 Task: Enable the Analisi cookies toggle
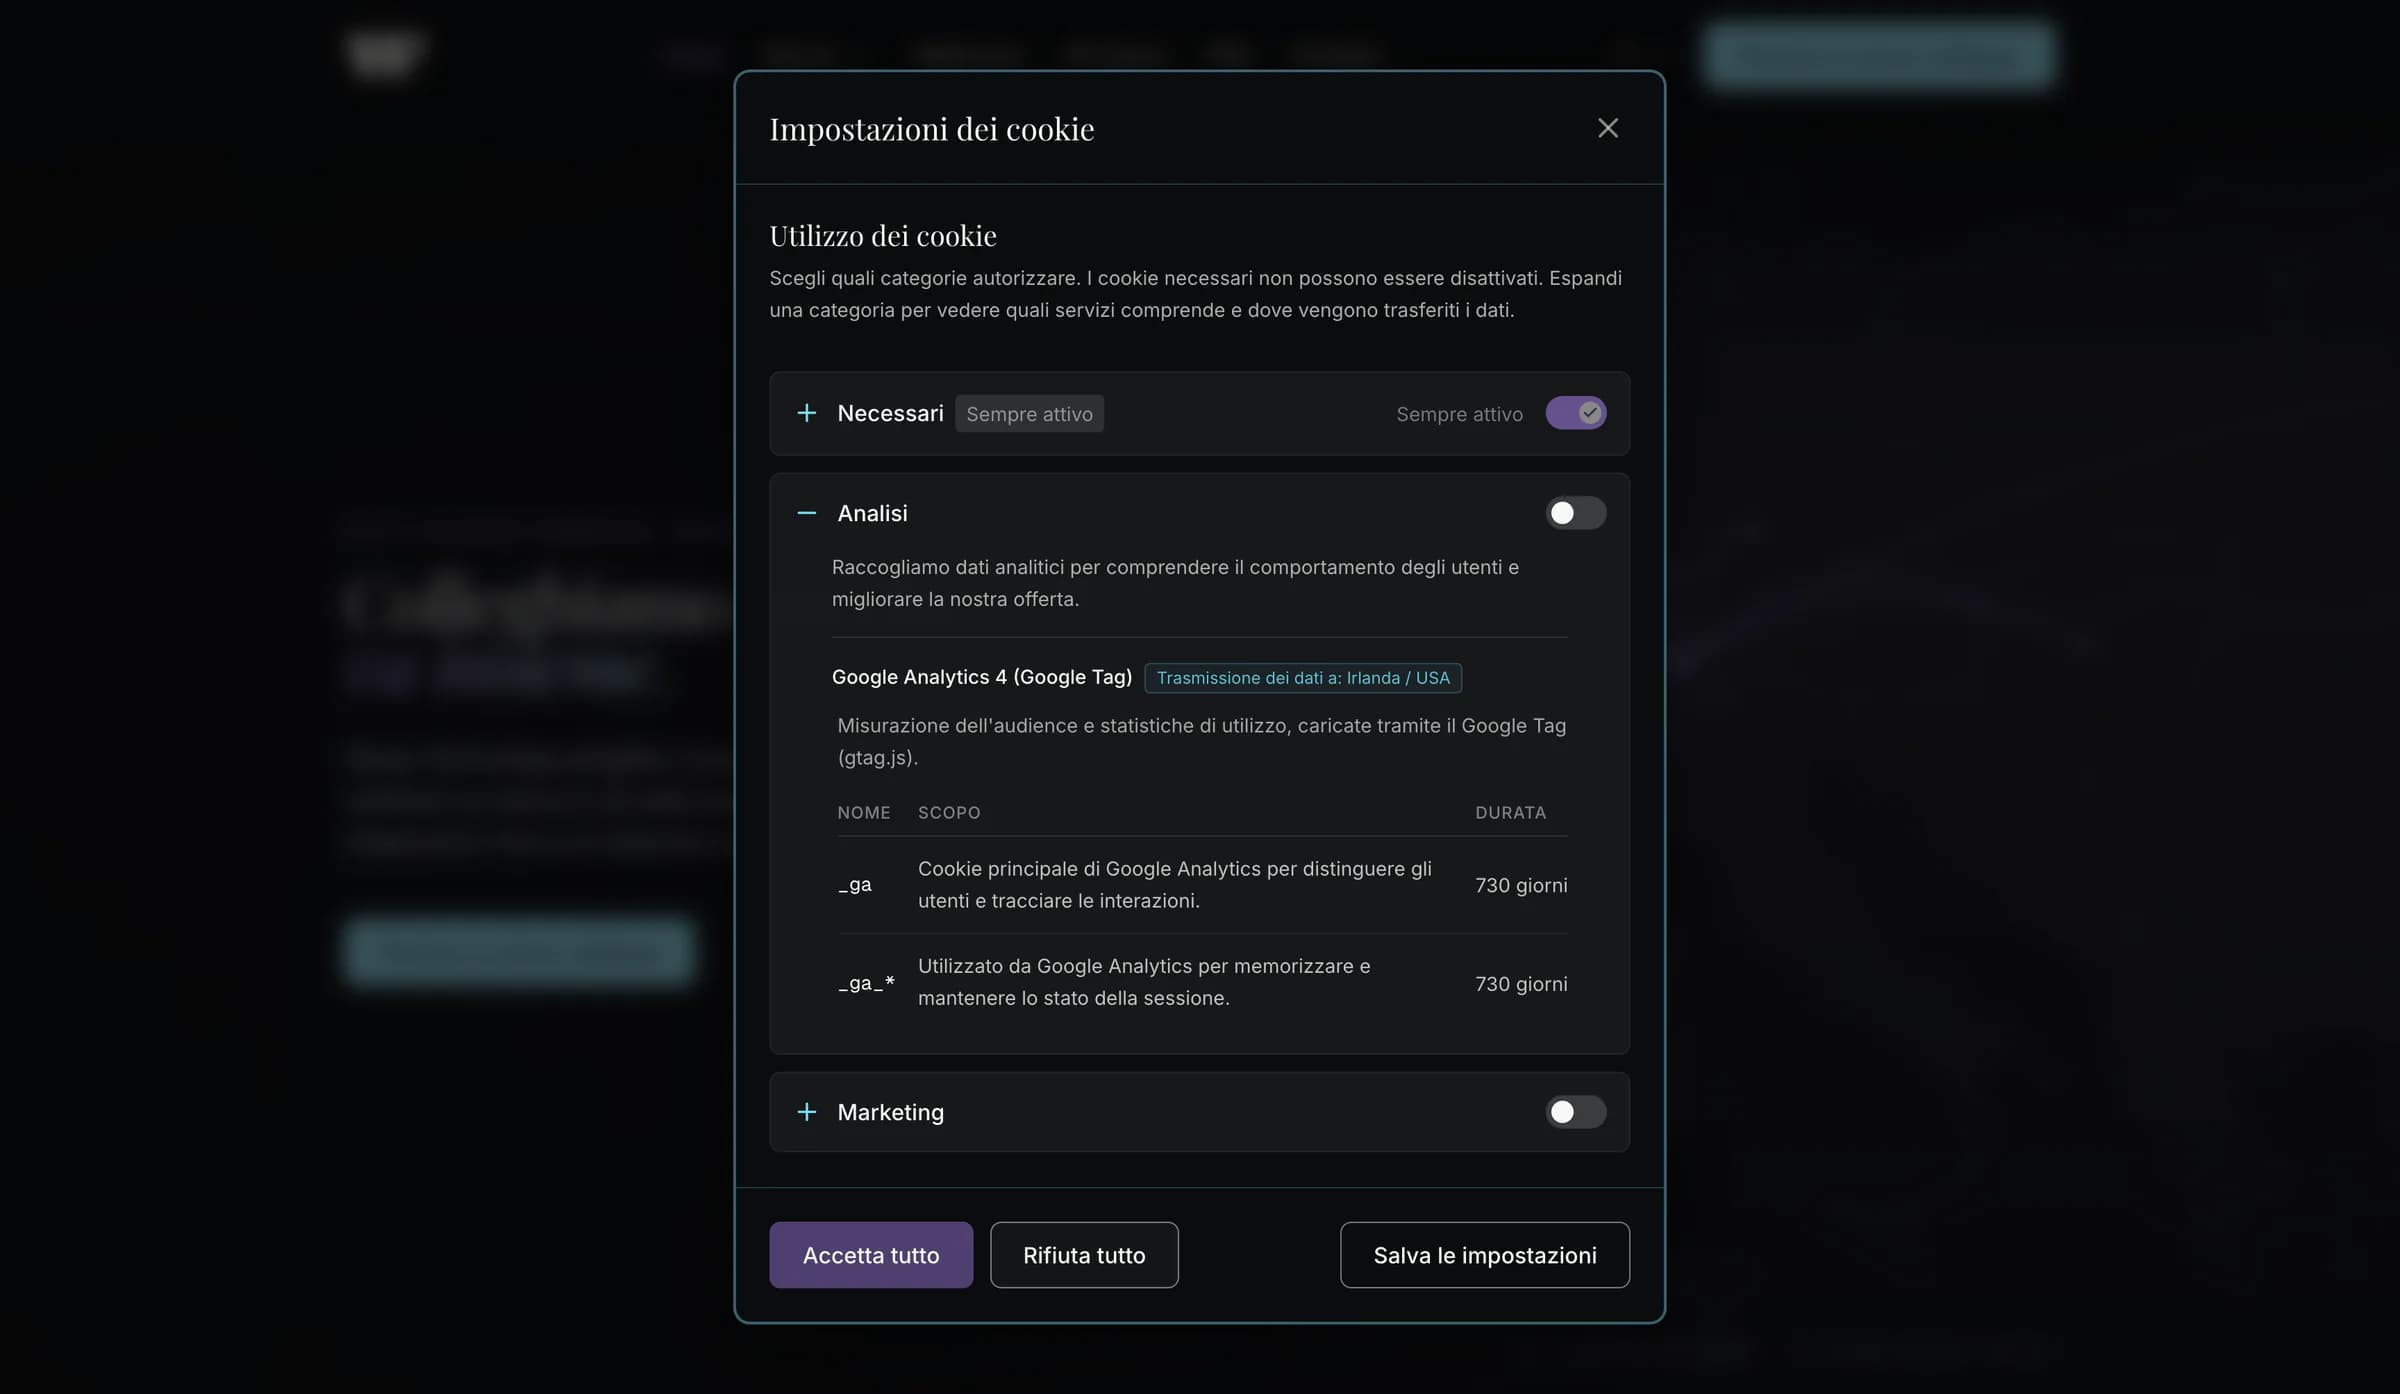pyautogui.click(x=1576, y=513)
